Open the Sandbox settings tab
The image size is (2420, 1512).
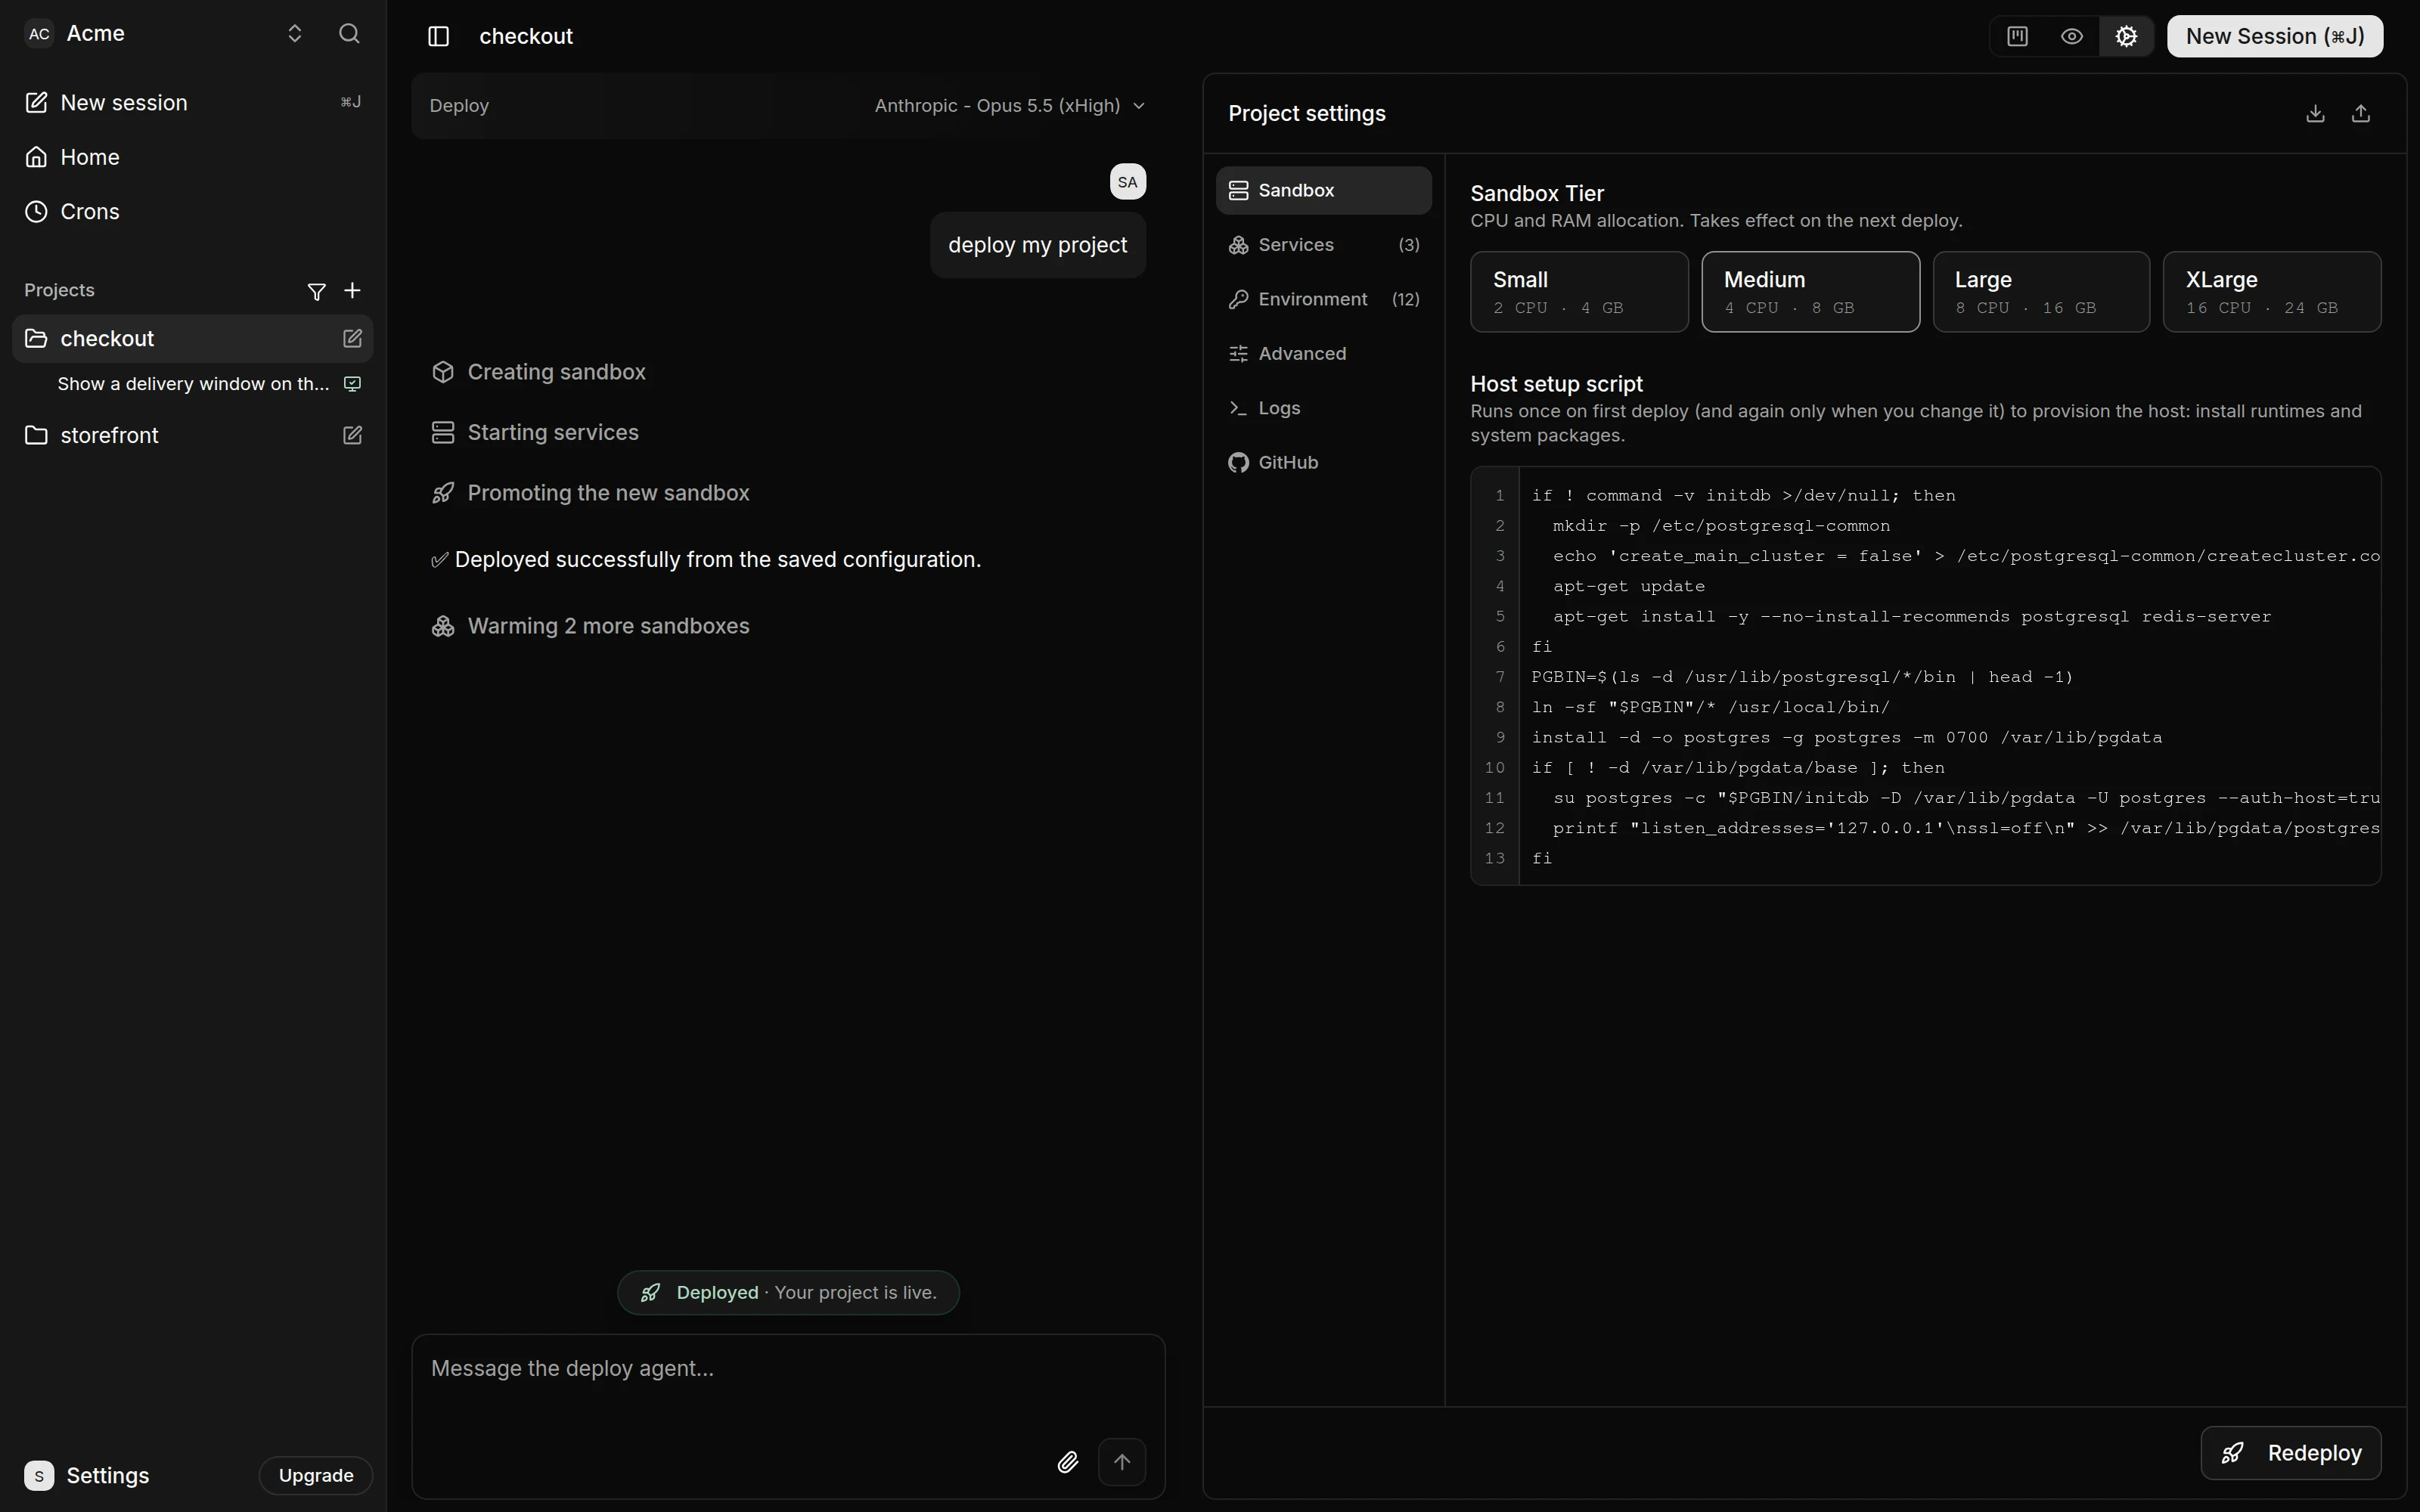pyautogui.click(x=1323, y=190)
